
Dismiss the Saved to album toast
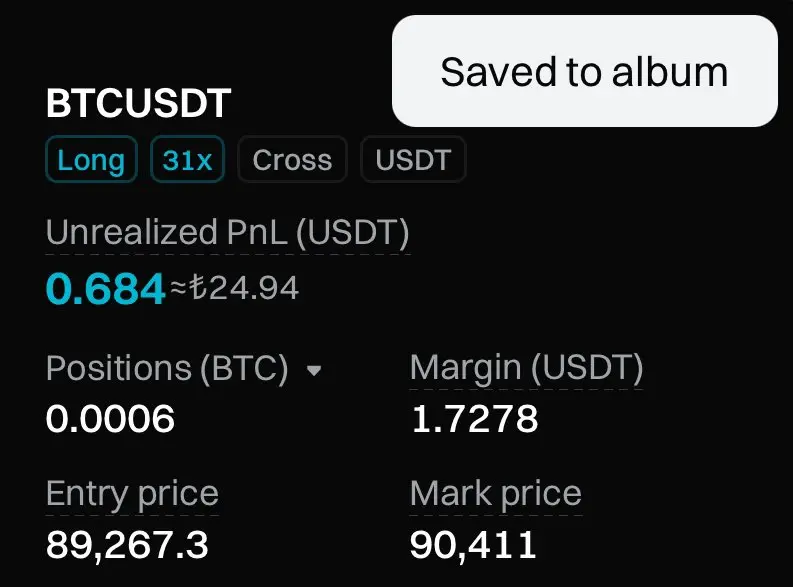click(x=585, y=71)
